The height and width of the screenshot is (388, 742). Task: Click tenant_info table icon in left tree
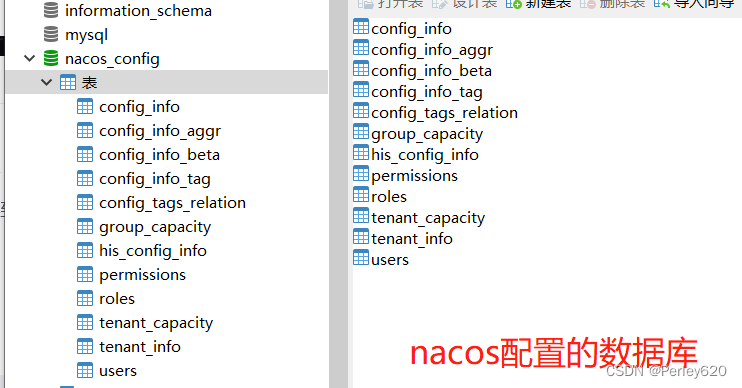(85, 346)
